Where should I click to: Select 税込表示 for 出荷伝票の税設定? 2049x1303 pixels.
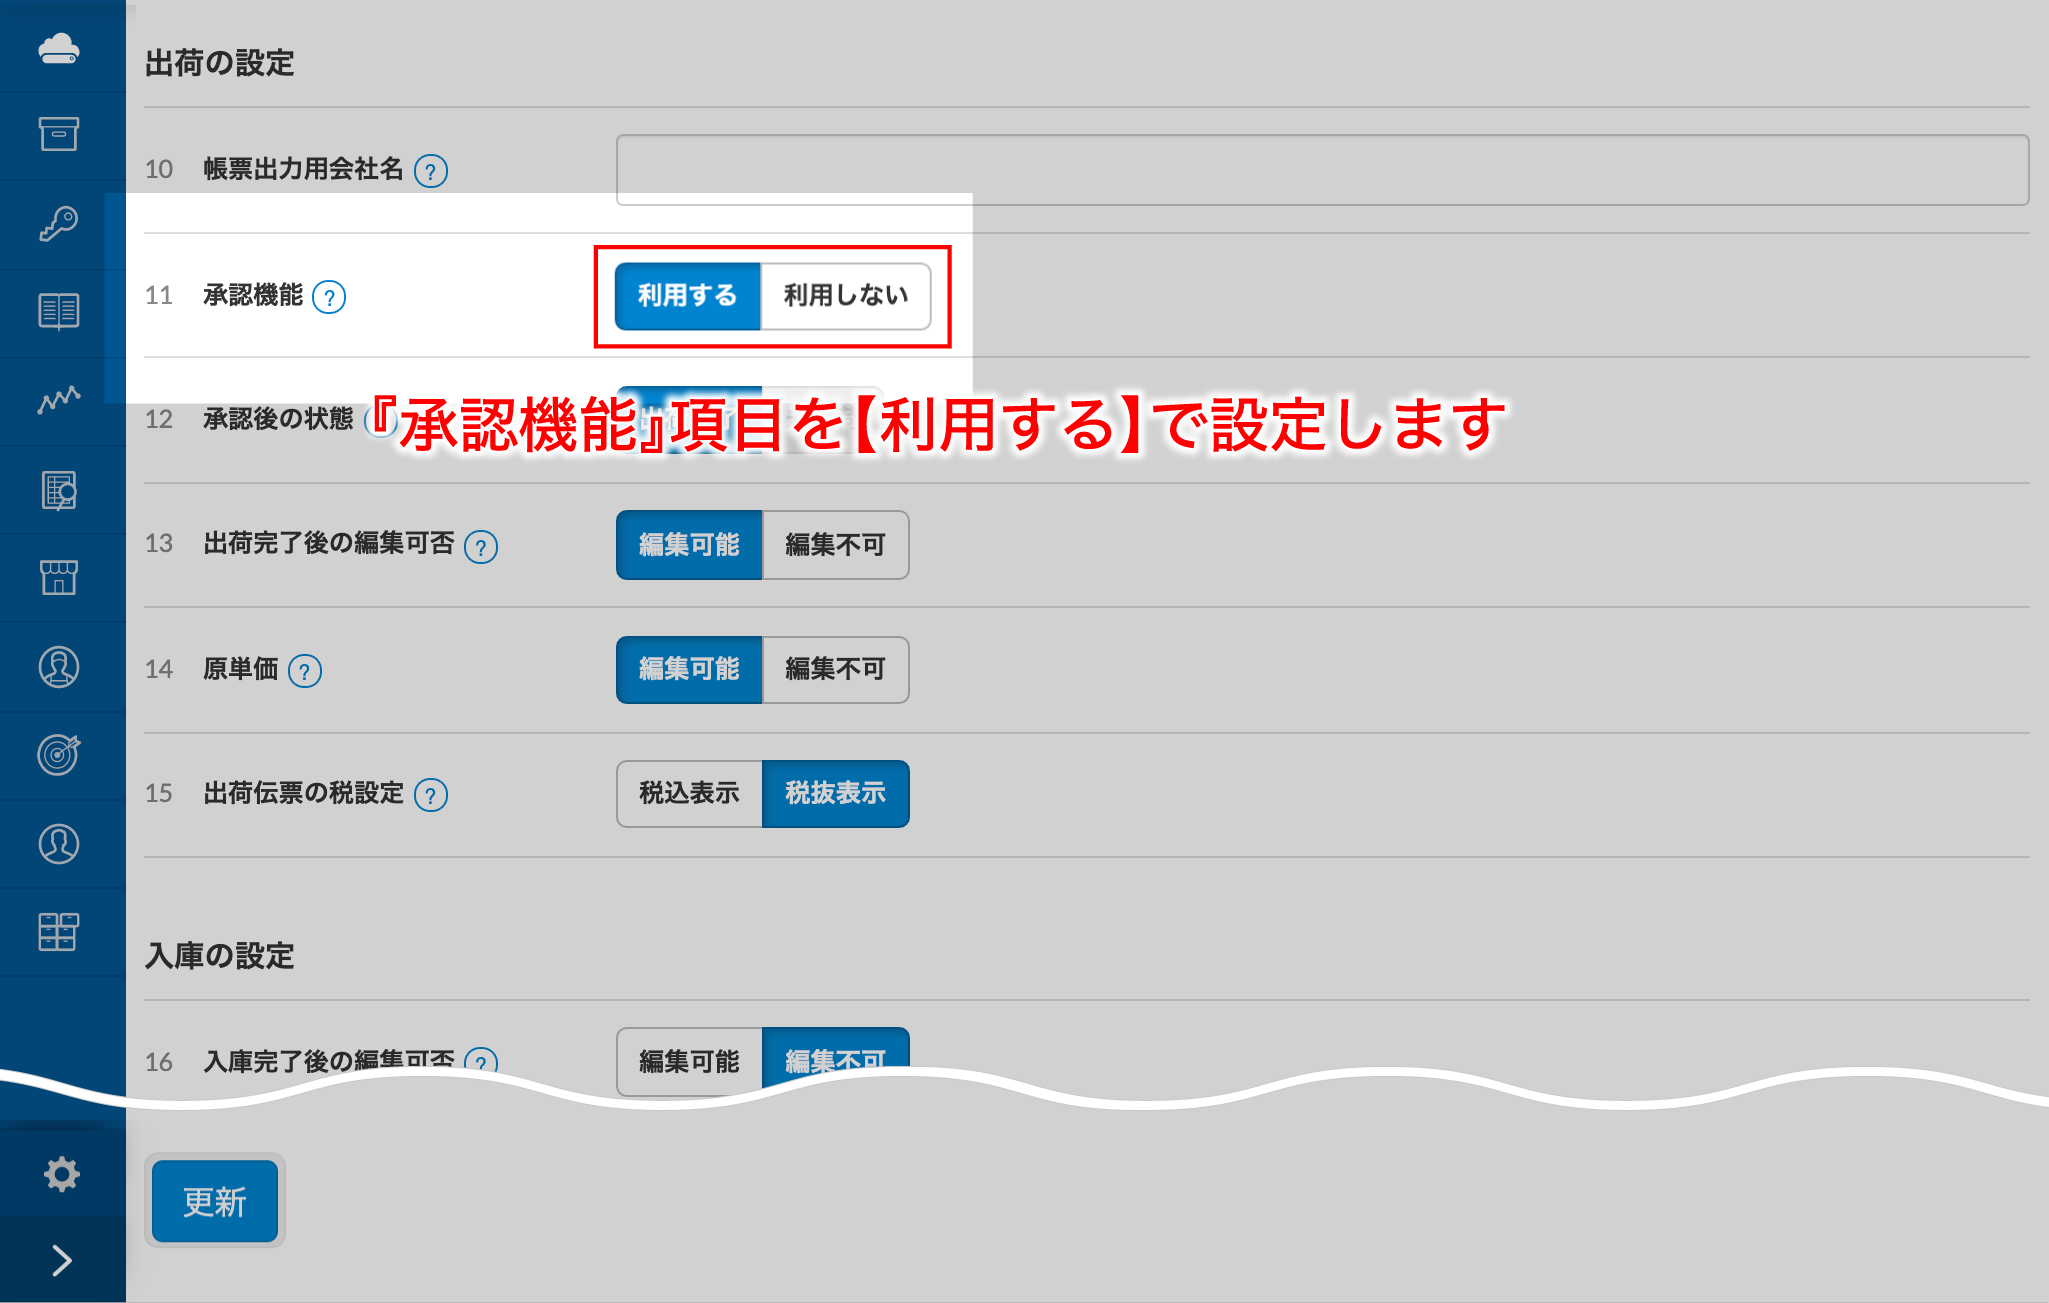(689, 793)
